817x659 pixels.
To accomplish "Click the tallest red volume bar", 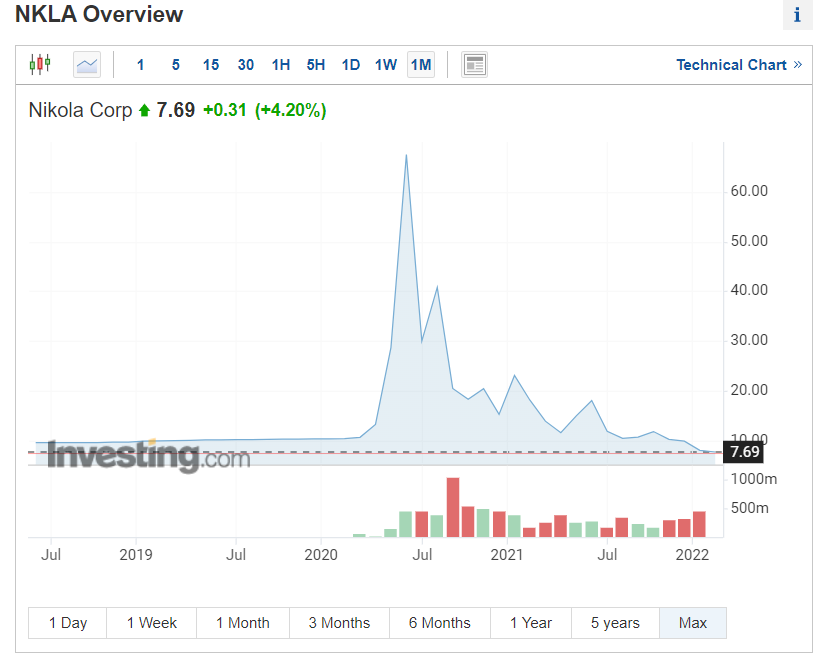I will pos(453,507).
